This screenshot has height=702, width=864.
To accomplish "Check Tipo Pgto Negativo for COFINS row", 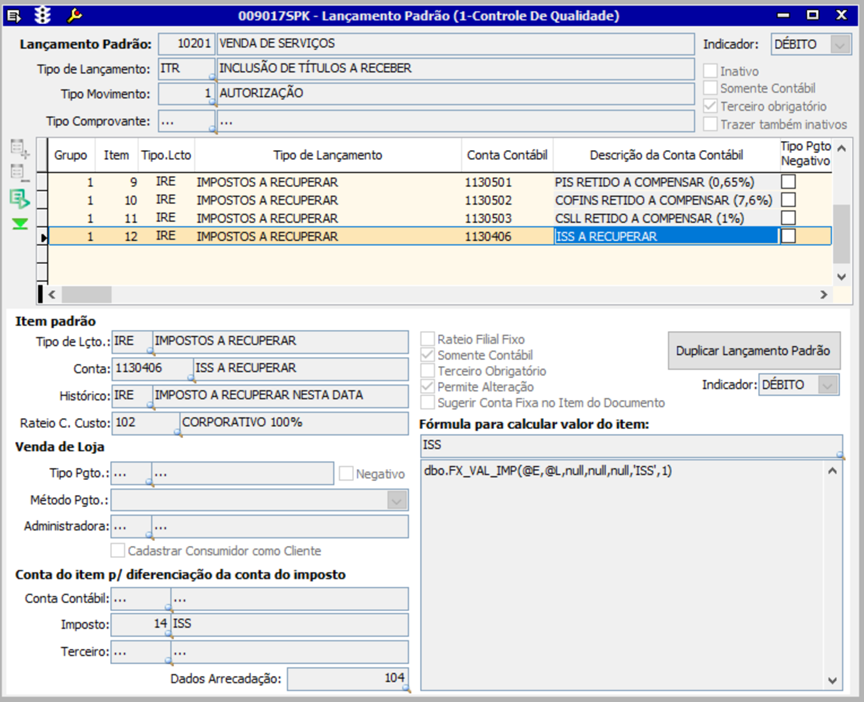I will [x=789, y=200].
